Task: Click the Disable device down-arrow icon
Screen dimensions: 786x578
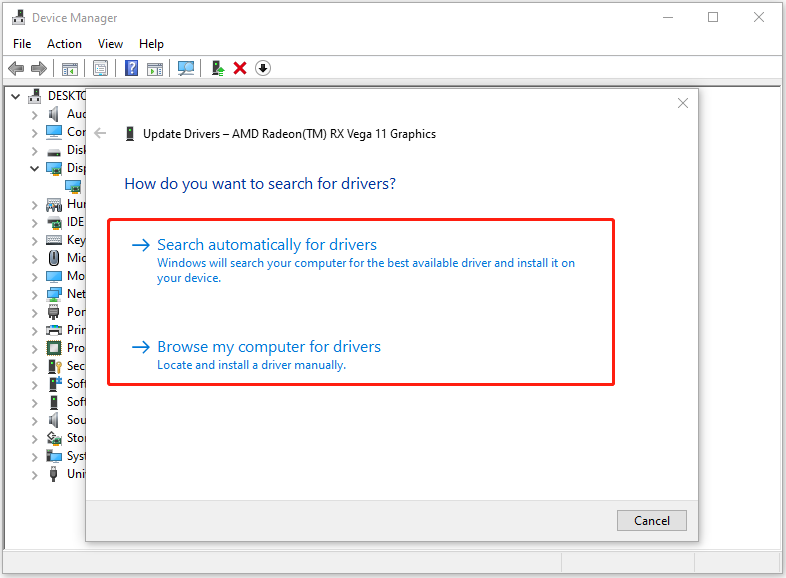Action: [263, 68]
